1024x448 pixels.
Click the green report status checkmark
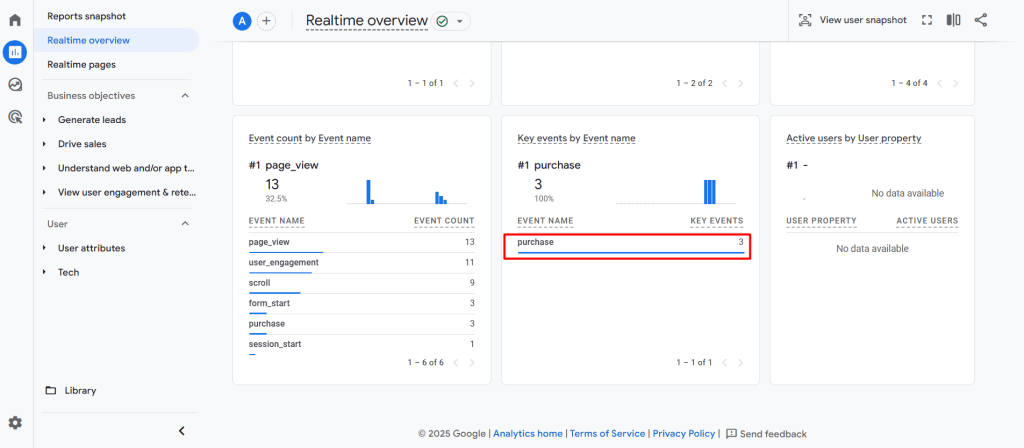pos(442,22)
